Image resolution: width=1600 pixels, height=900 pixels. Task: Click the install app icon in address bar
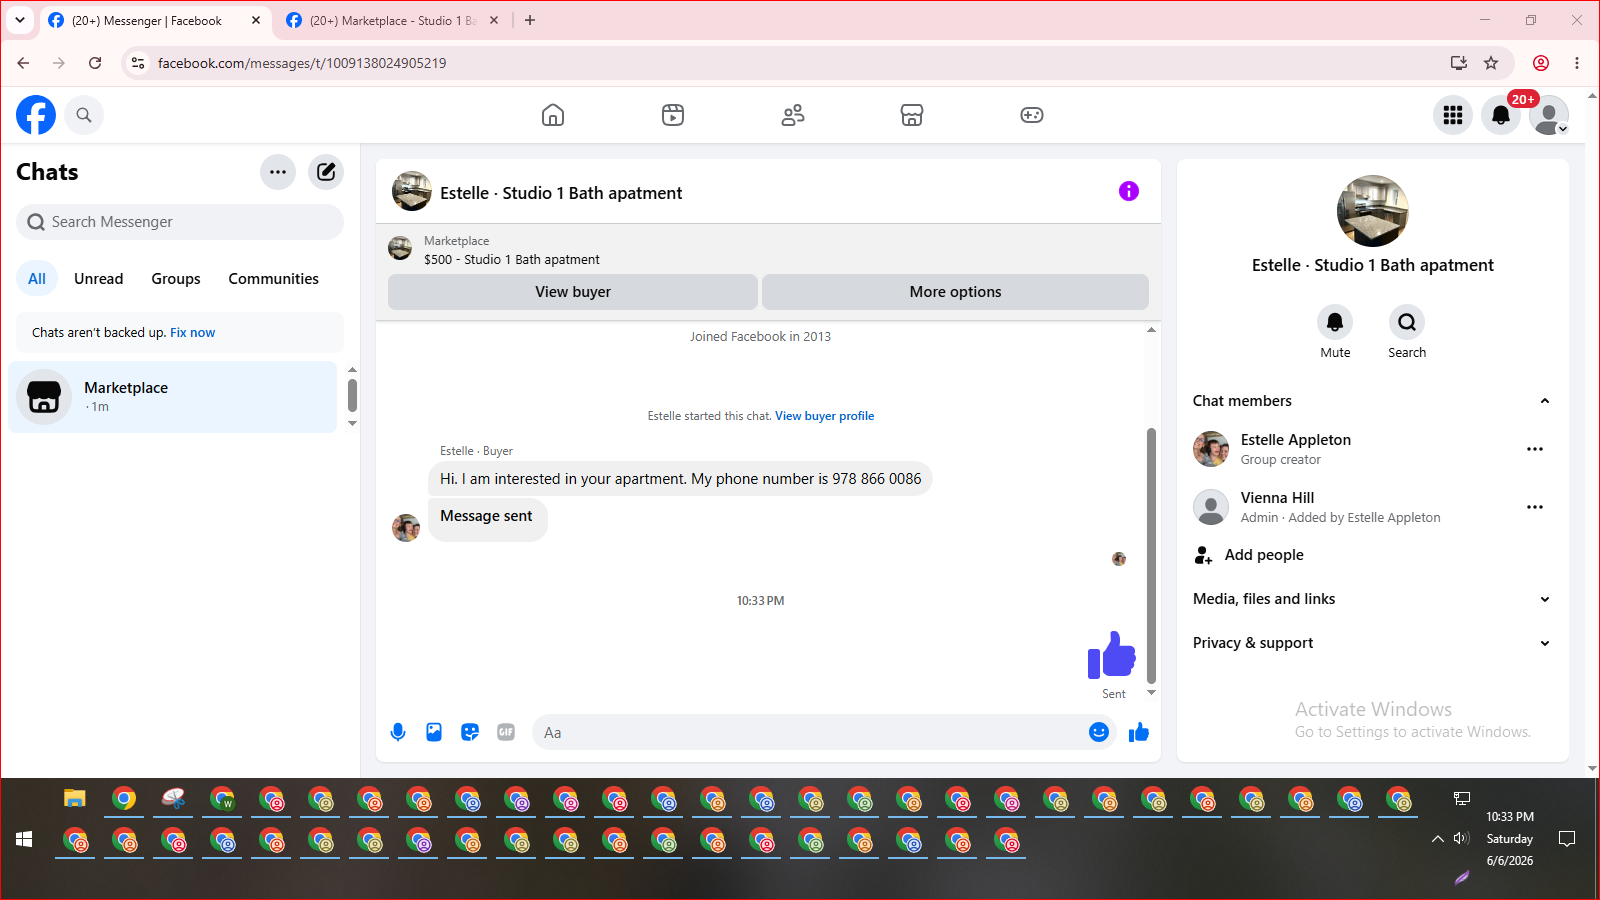click(x=1459, y=63)
